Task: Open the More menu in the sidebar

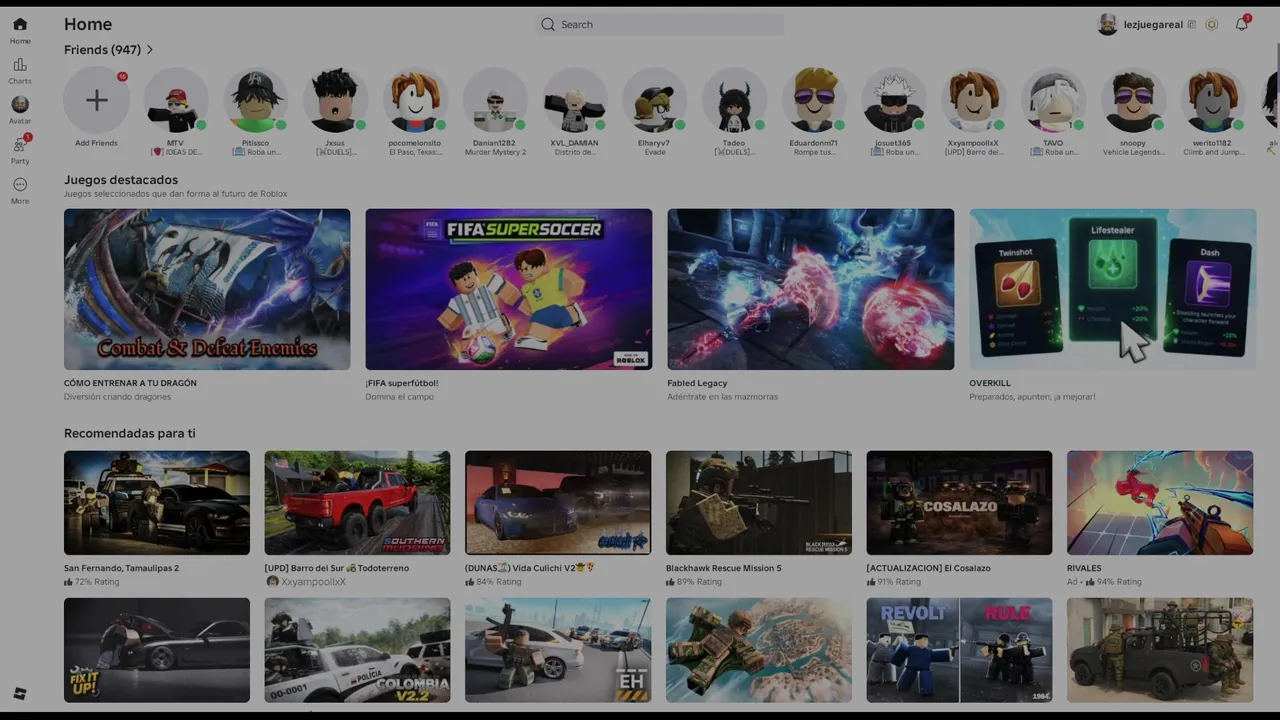Action: (20, 185)
